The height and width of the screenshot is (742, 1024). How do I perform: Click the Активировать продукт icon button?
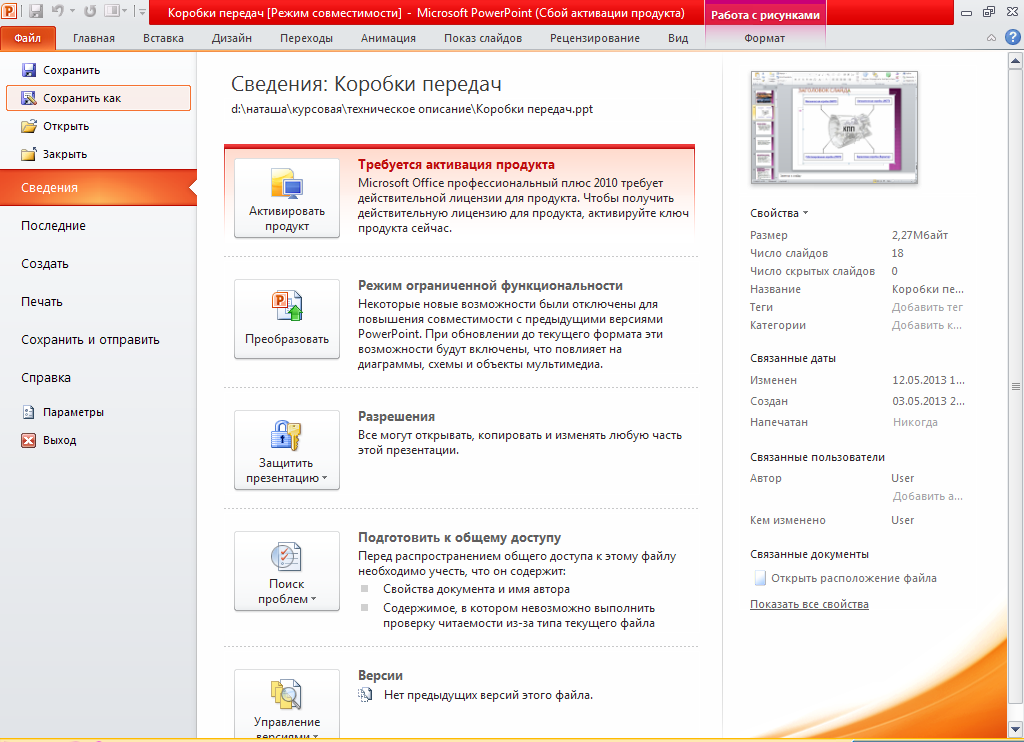tap(287, 199)
